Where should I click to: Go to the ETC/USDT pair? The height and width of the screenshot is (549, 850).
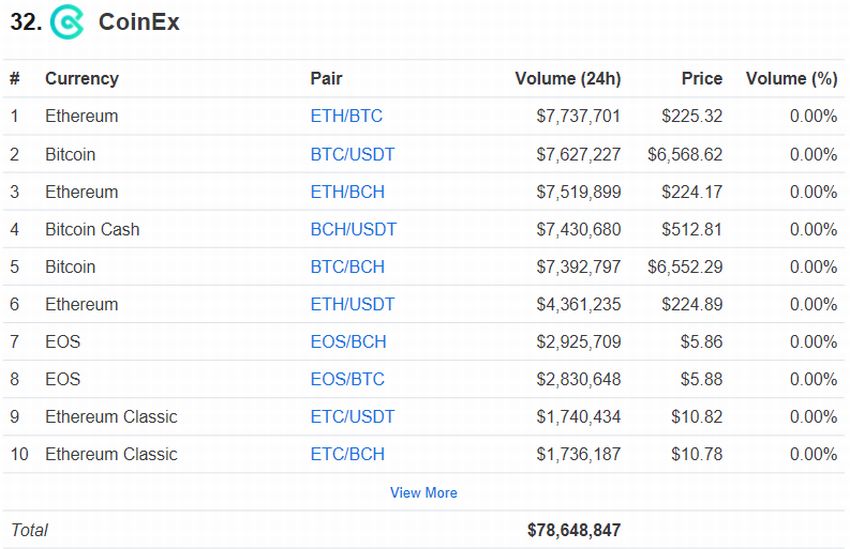(352, 416)
